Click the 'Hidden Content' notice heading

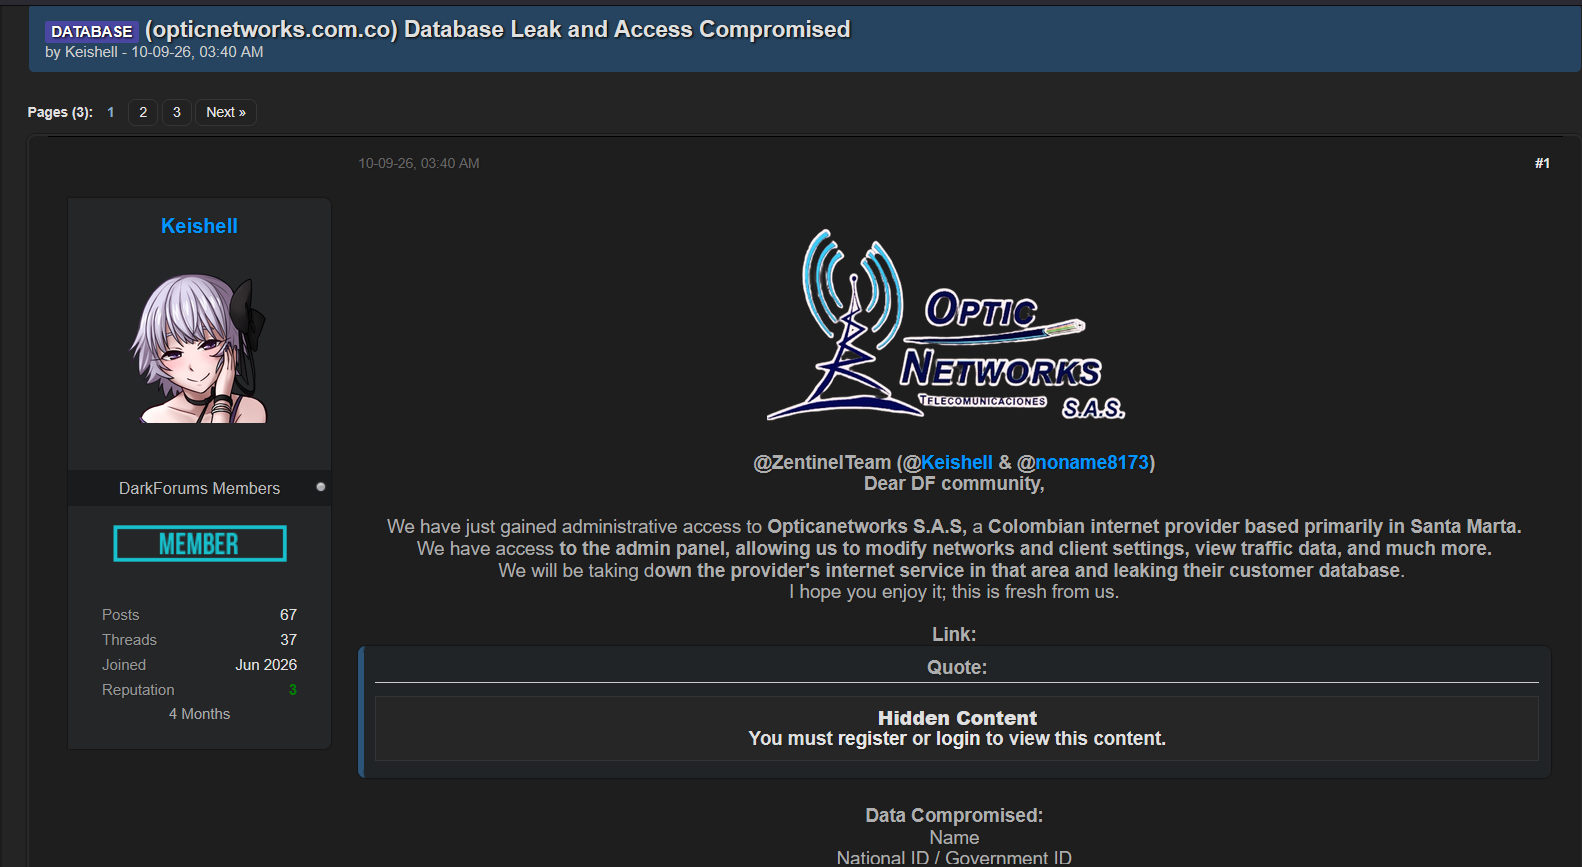(957, 718)
